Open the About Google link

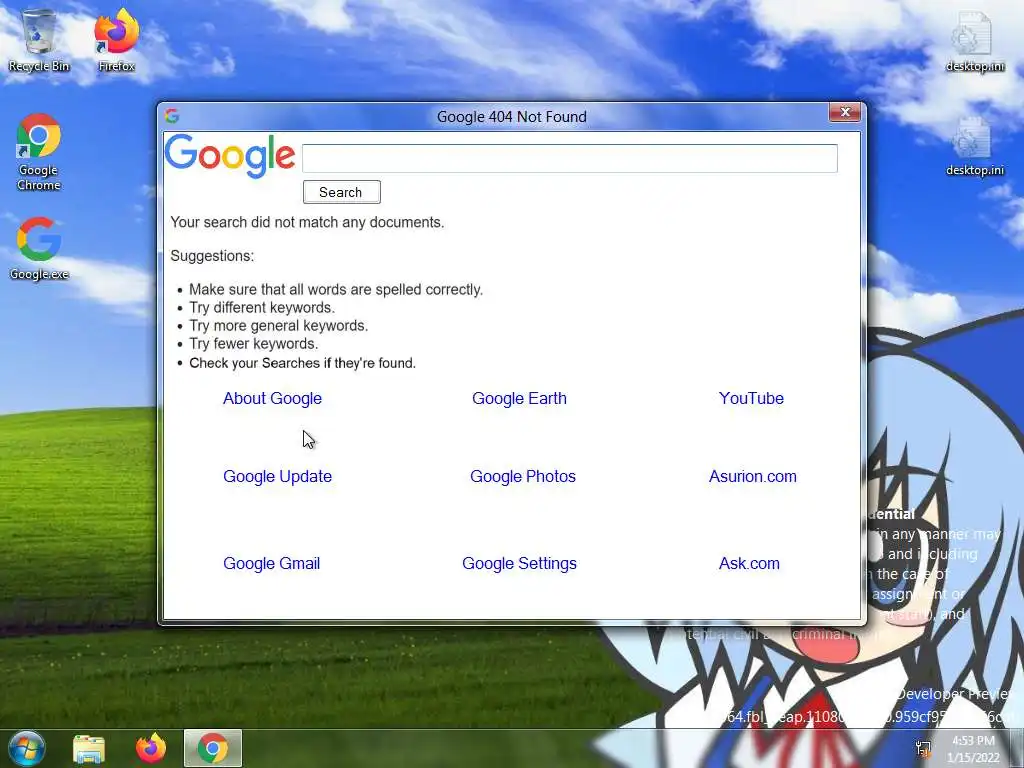[x=272, y=398]
